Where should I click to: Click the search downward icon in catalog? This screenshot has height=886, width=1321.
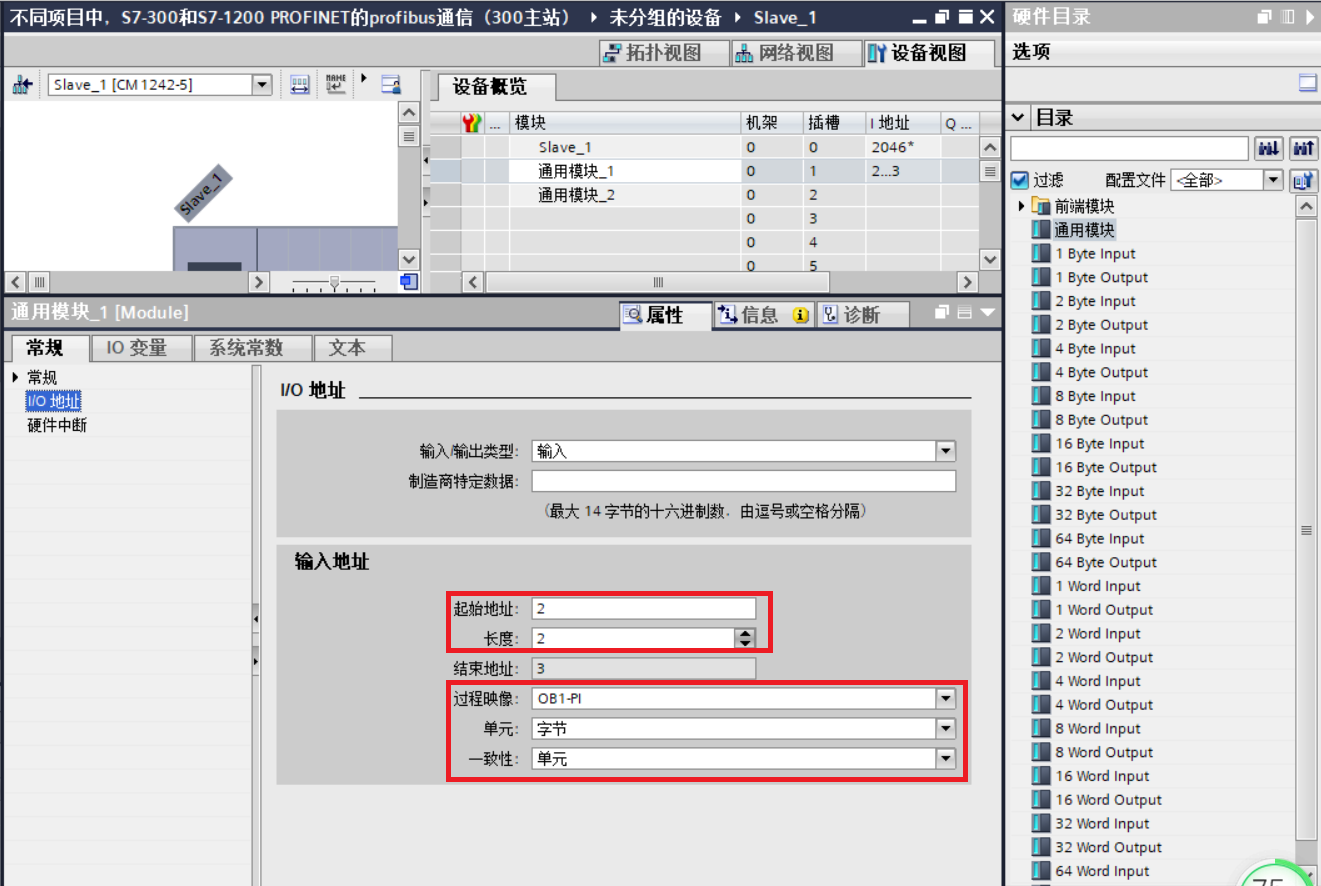[x=1268, y=149]
